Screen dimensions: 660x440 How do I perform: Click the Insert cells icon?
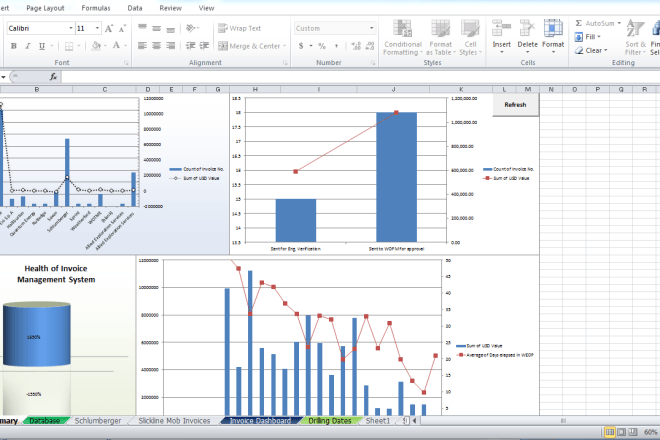click(x=501, y=29)
